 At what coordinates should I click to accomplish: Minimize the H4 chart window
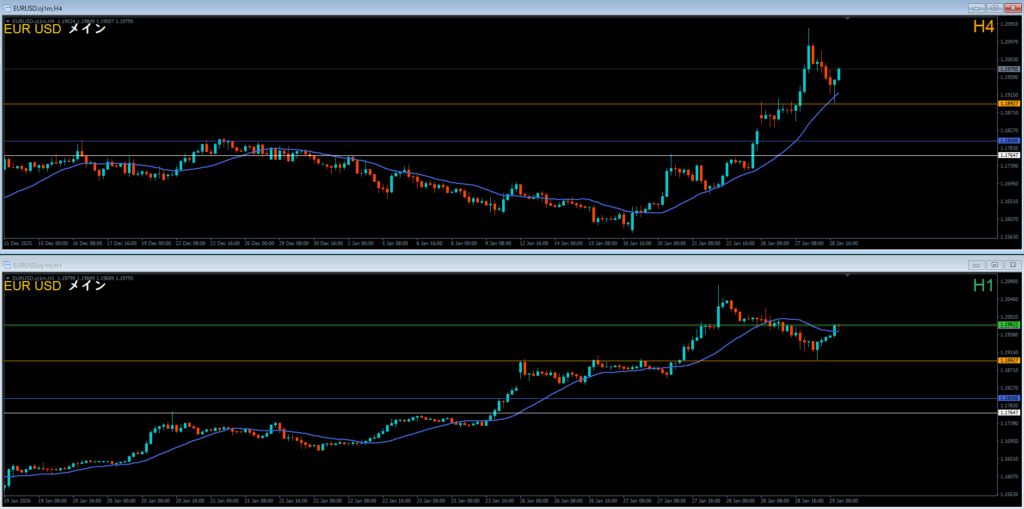point(978,7)
